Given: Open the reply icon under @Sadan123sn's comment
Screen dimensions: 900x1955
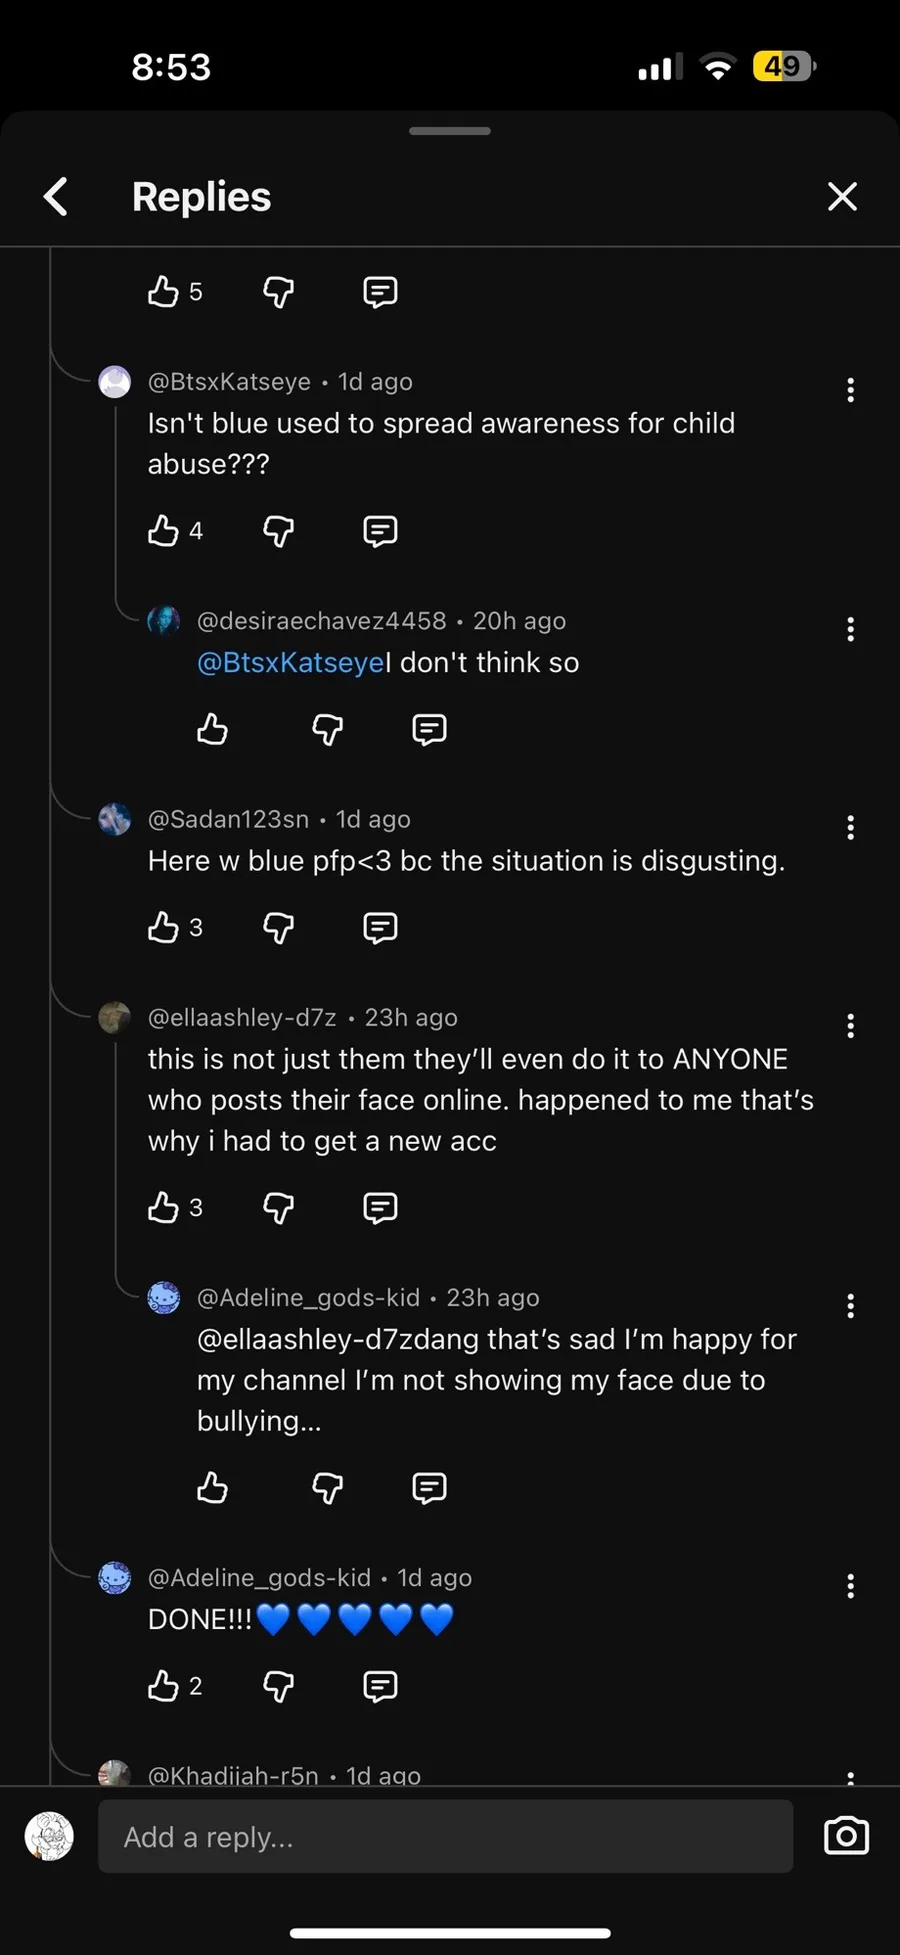Looking at the screenshot, I should click(x=380, y=928).
